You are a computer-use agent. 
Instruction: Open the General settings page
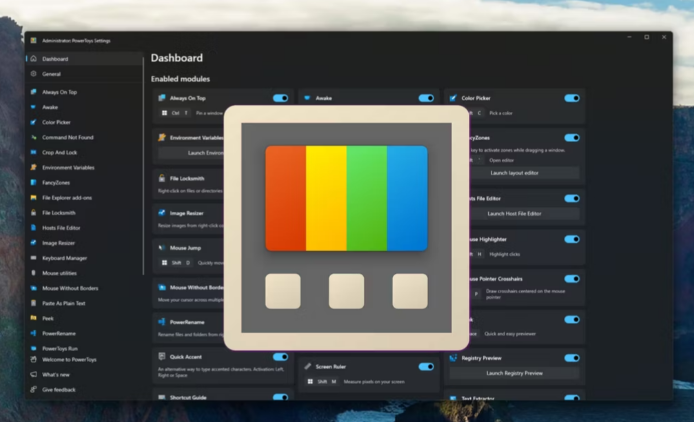pyautogui.click(x=84, y=74)
